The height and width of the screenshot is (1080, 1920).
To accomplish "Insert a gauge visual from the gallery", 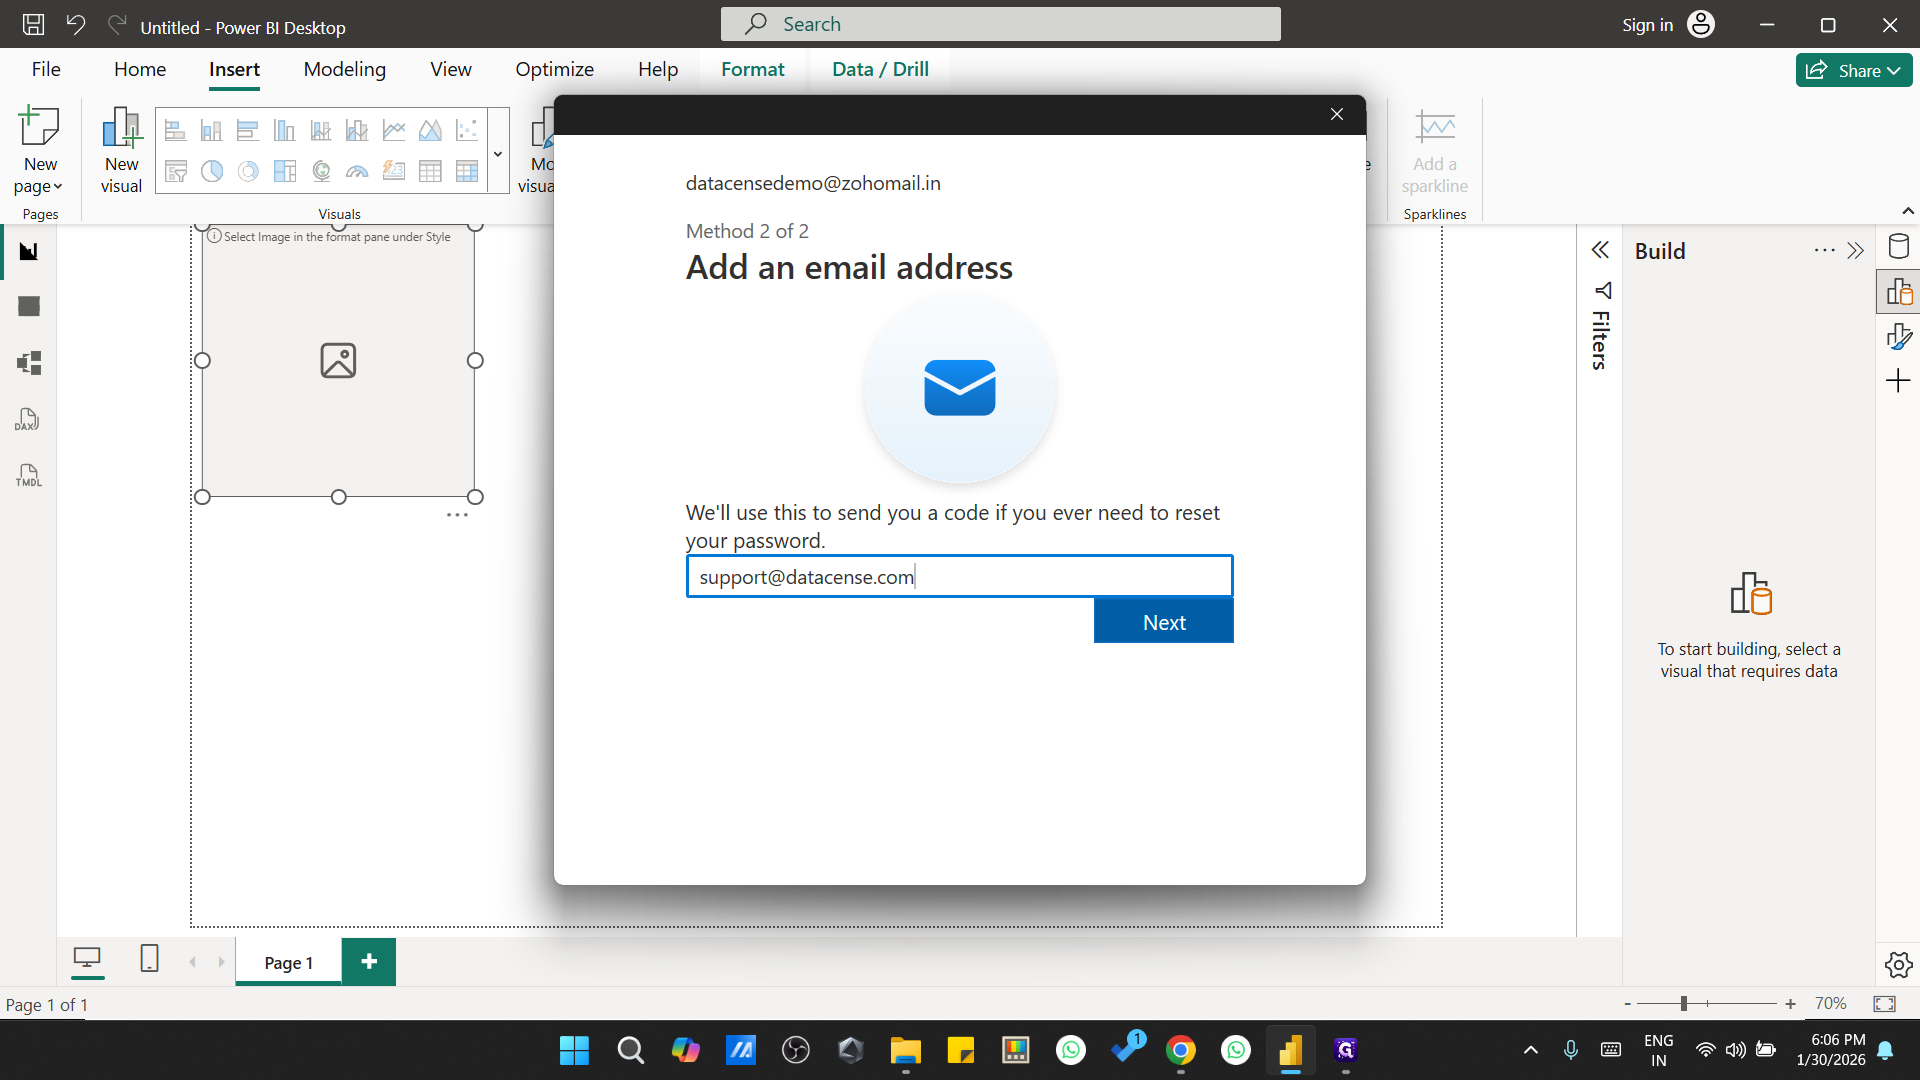I will 356,171.
